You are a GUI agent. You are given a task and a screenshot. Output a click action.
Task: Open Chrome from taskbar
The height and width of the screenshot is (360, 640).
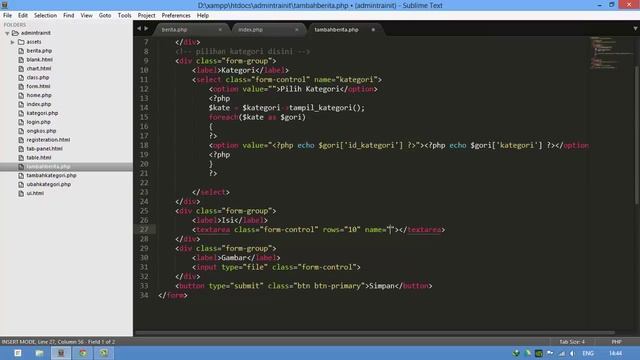point(83,353)
